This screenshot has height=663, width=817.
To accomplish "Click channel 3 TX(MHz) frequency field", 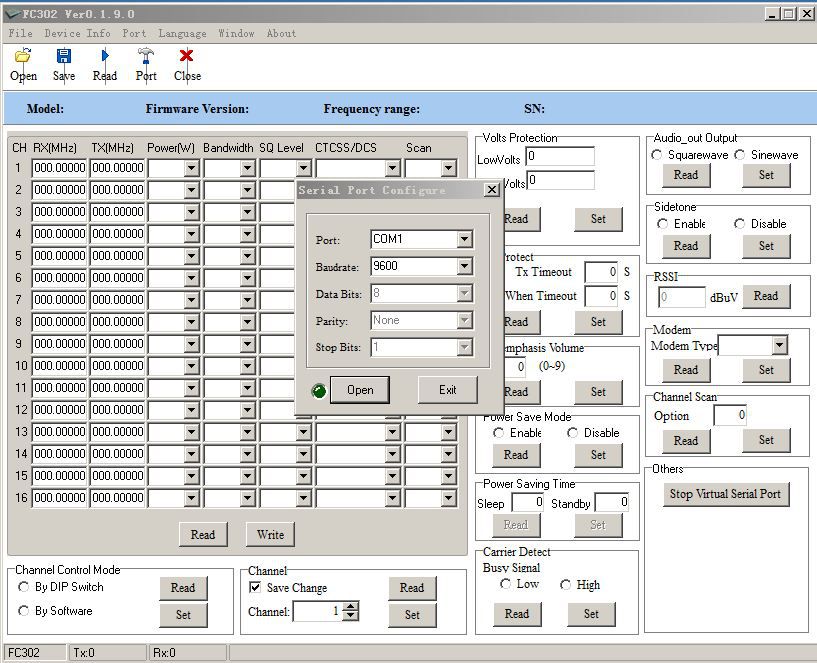I will point(117,212).
